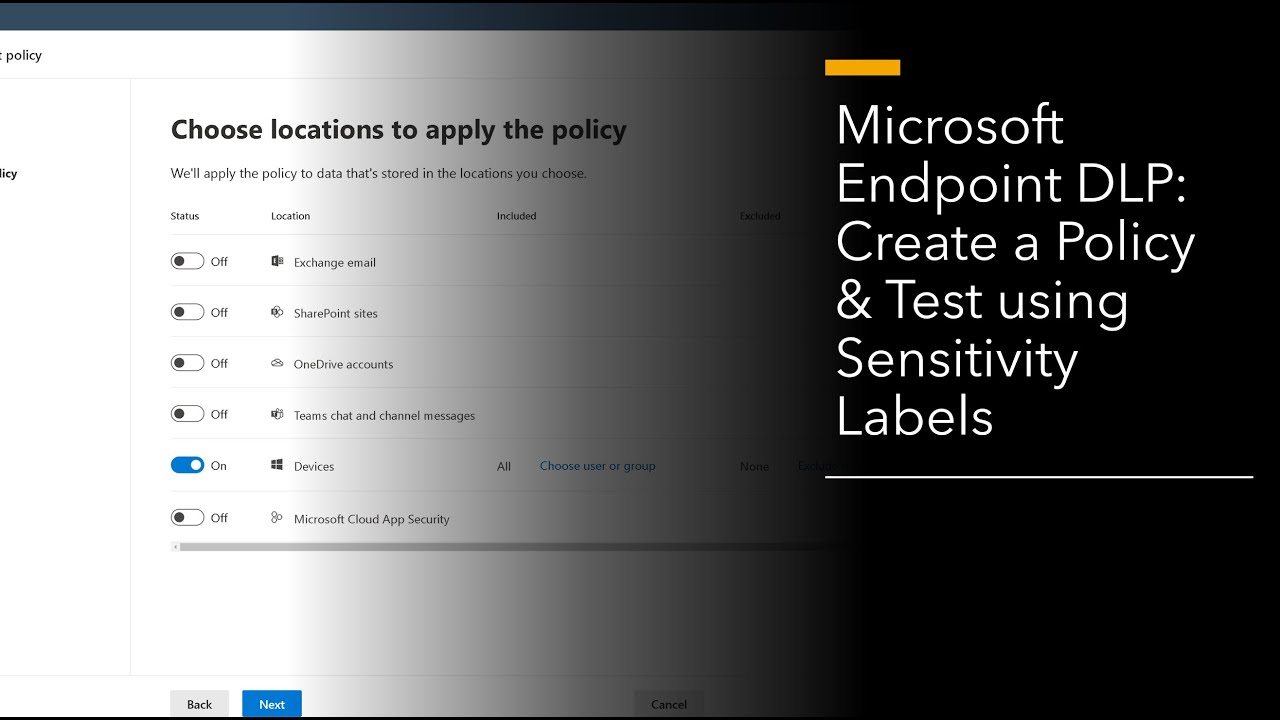Select the OneDrive accounts location label
Image resolution: width=1280 pixels, height=720 pixels.
click(x=343, y=364)
